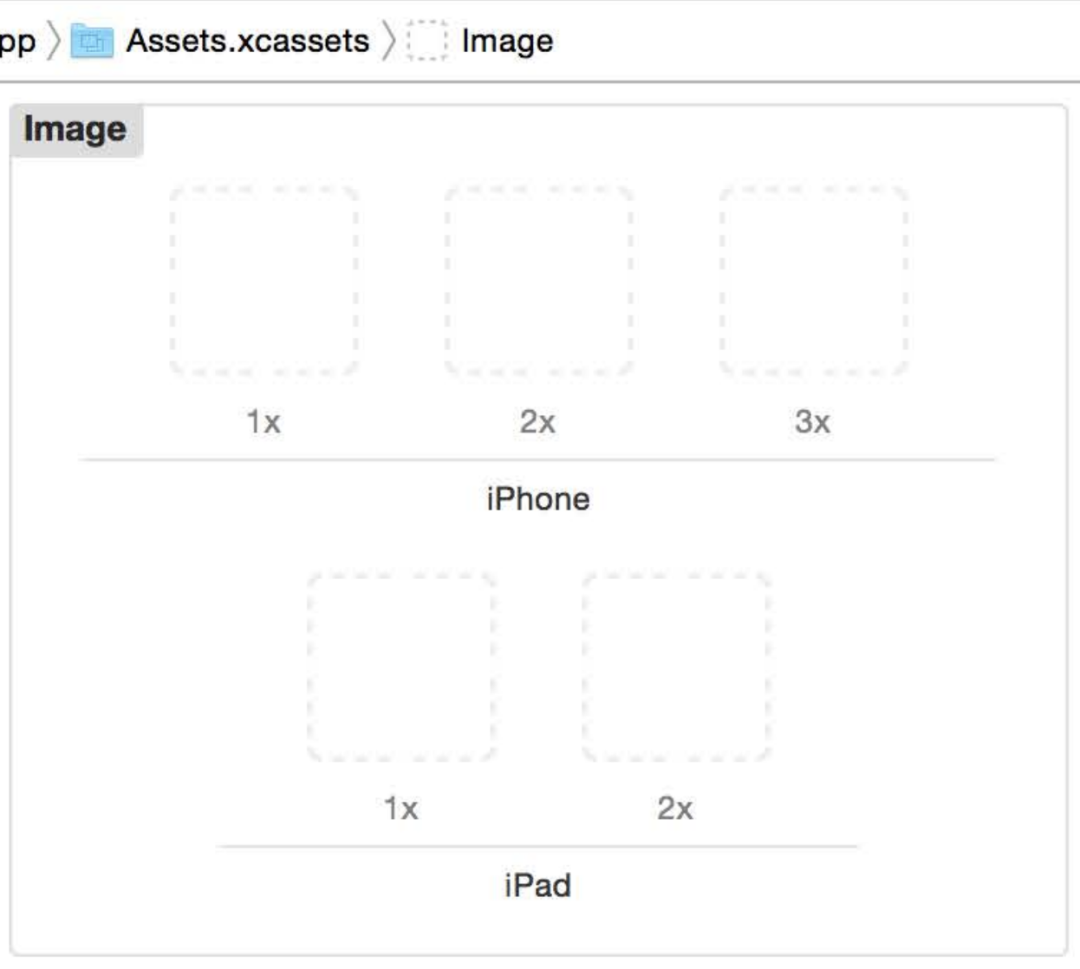Select the iPad 2x image well
1080x969 pixels.
pyautogui.click(x=676, y=667)
